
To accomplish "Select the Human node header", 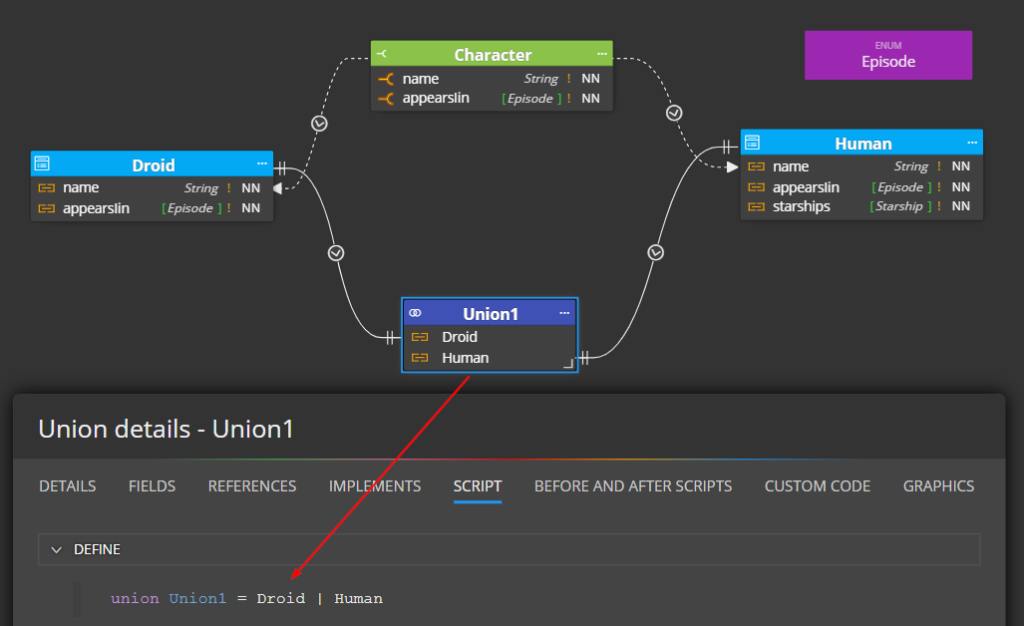I will [862, 142].
